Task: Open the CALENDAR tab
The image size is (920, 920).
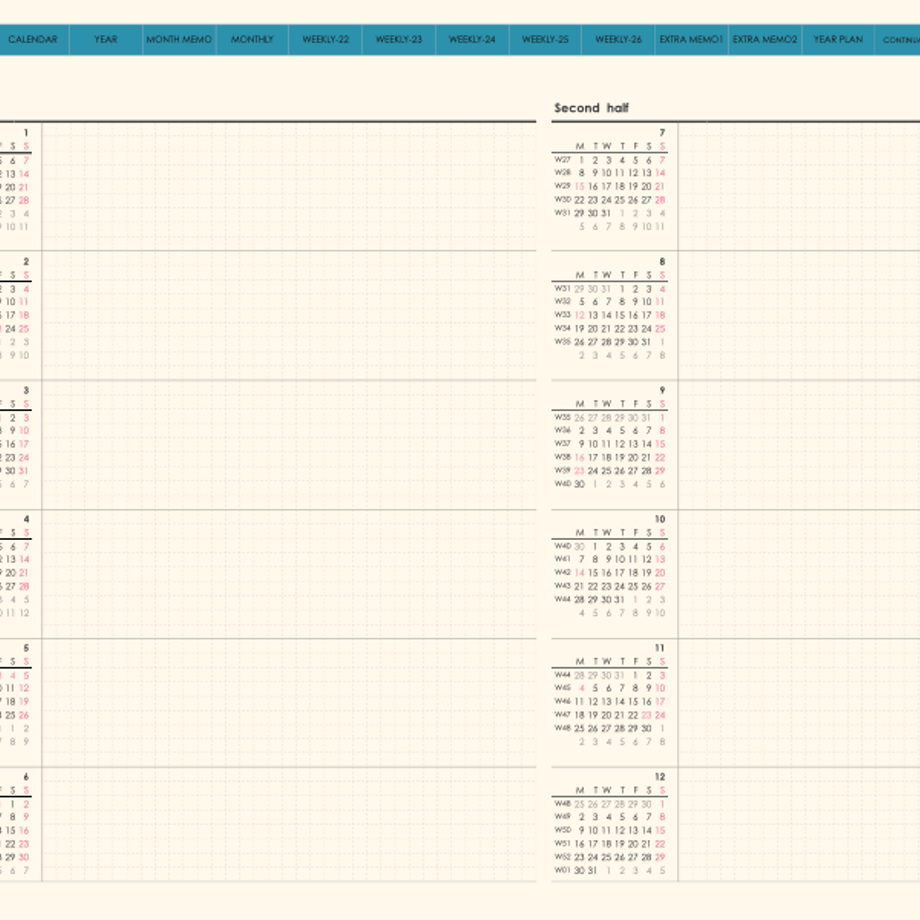Action: coord(33,39)
